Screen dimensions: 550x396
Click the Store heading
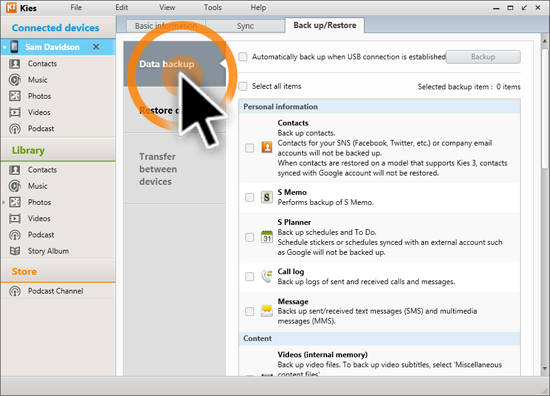point(24,271)
